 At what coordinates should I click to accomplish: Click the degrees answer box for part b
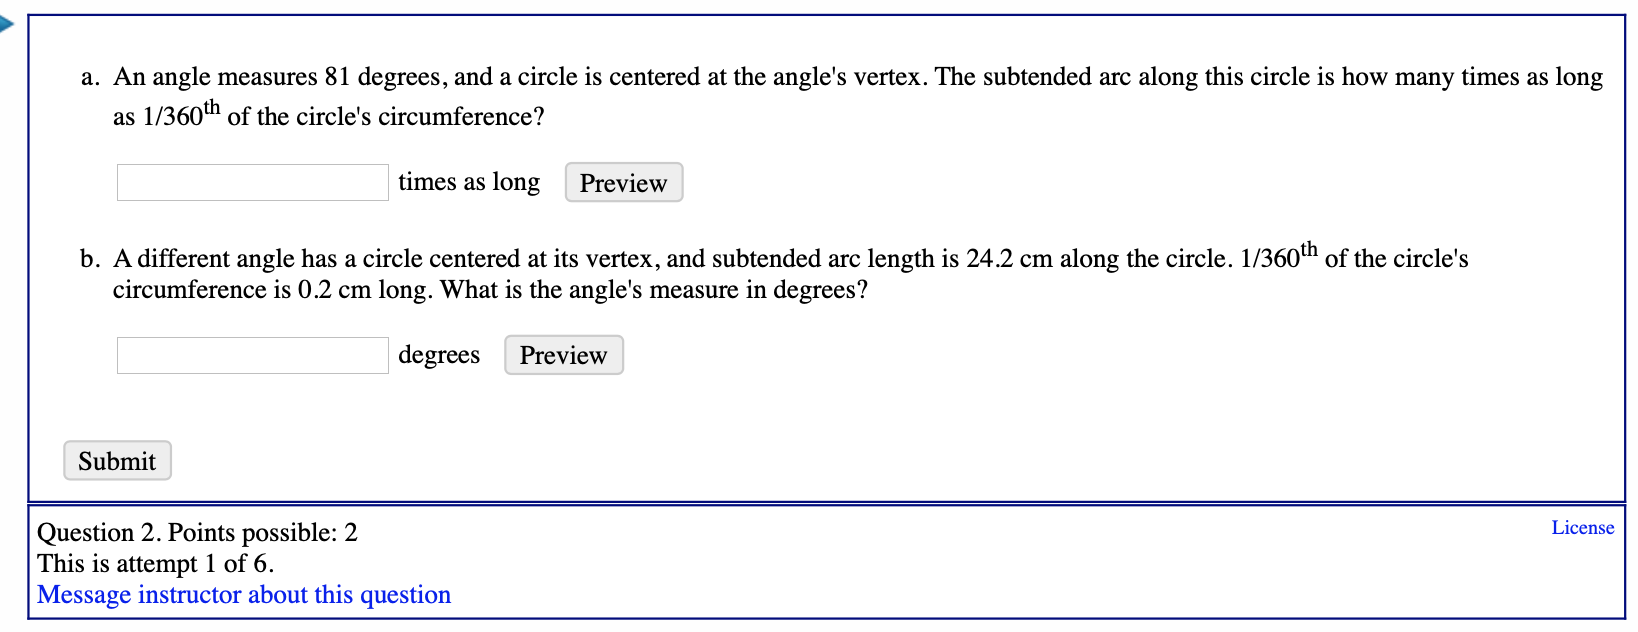[x=251, y=354]
